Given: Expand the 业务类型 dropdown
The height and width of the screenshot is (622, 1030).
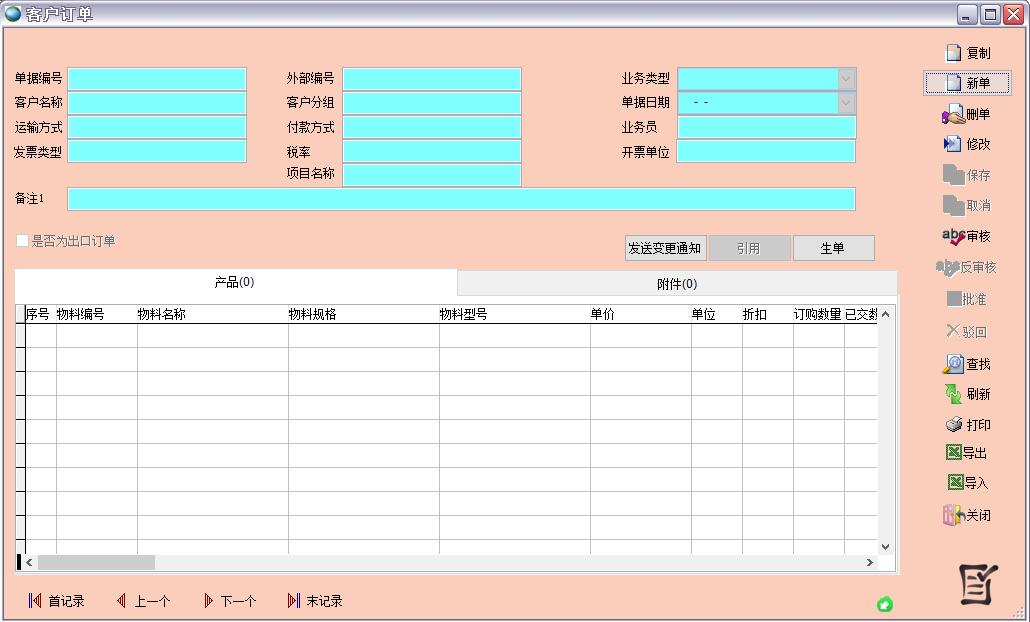Looking at the screenshot, I should click(x=846, y=79).
